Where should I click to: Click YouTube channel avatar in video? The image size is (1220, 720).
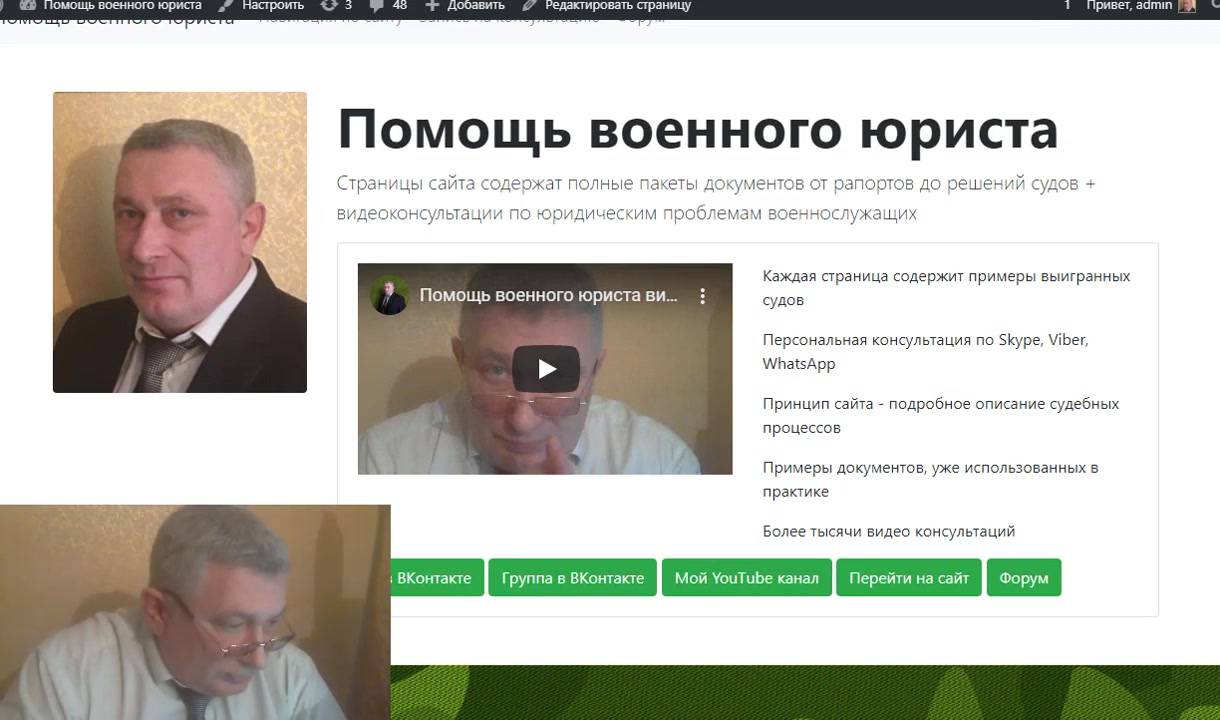(389, 296)
